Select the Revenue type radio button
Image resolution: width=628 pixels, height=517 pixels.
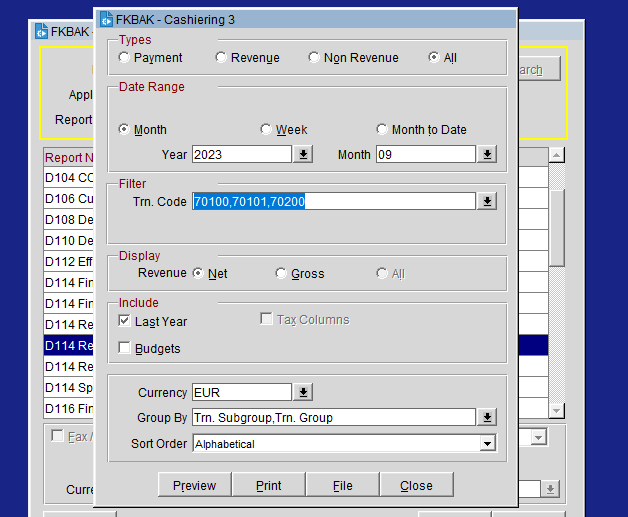pyautogui.click(x=221, y=58)
